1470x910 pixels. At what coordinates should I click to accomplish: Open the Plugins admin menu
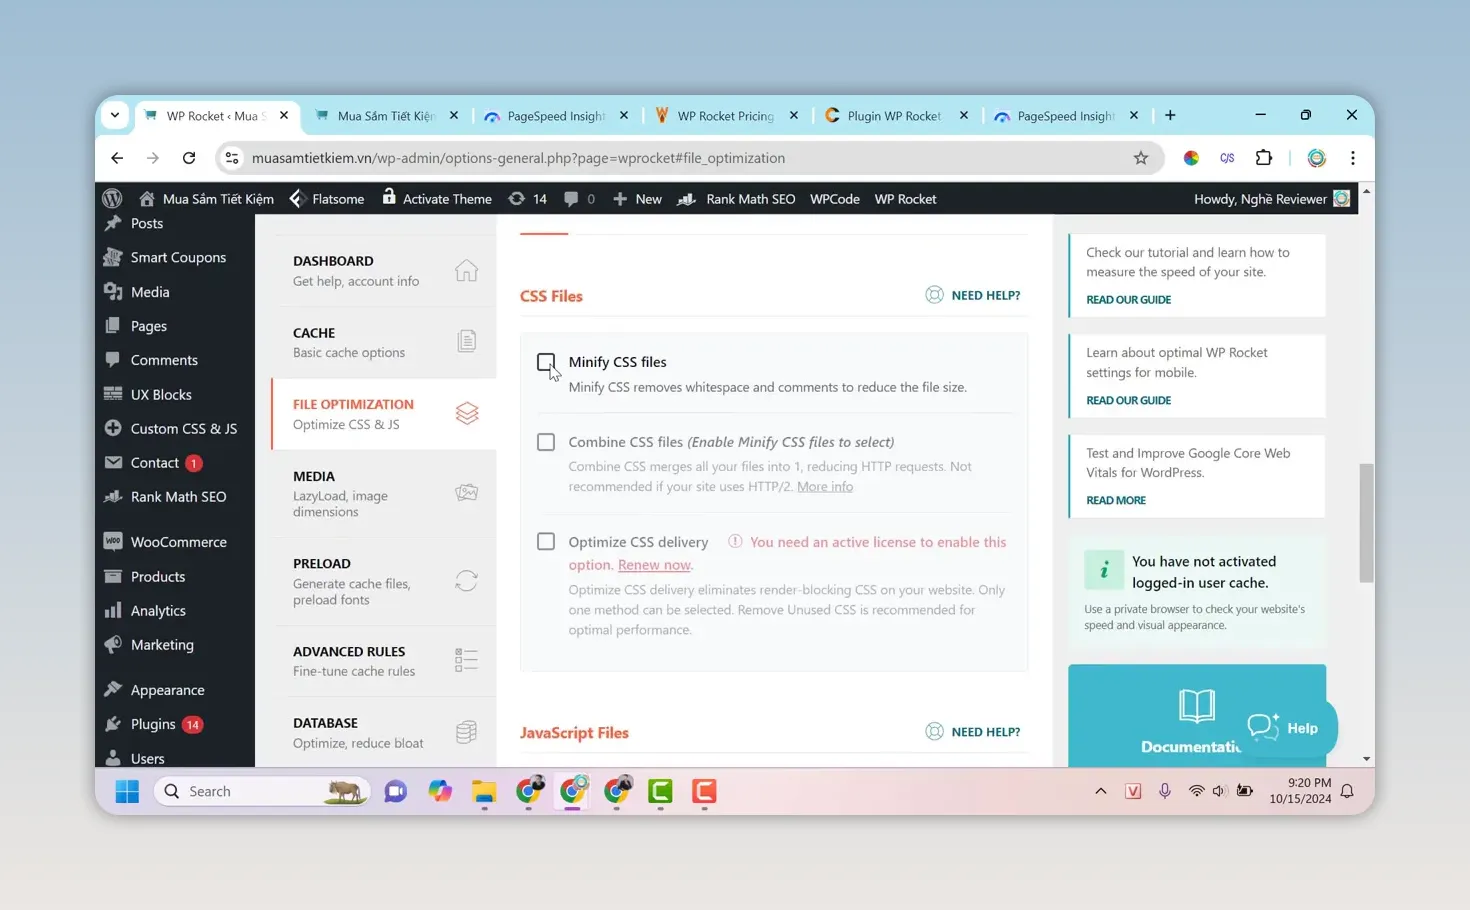tap(175, 724)
